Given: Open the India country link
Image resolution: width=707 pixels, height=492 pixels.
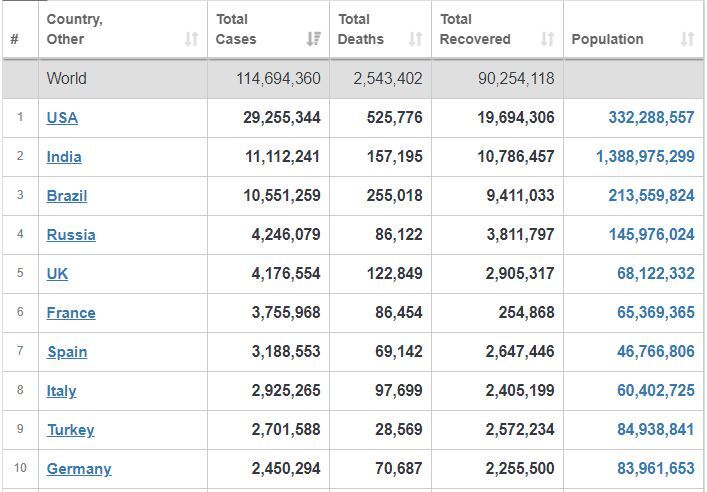Looking at the screenshot, I should (x=64, y=157).
